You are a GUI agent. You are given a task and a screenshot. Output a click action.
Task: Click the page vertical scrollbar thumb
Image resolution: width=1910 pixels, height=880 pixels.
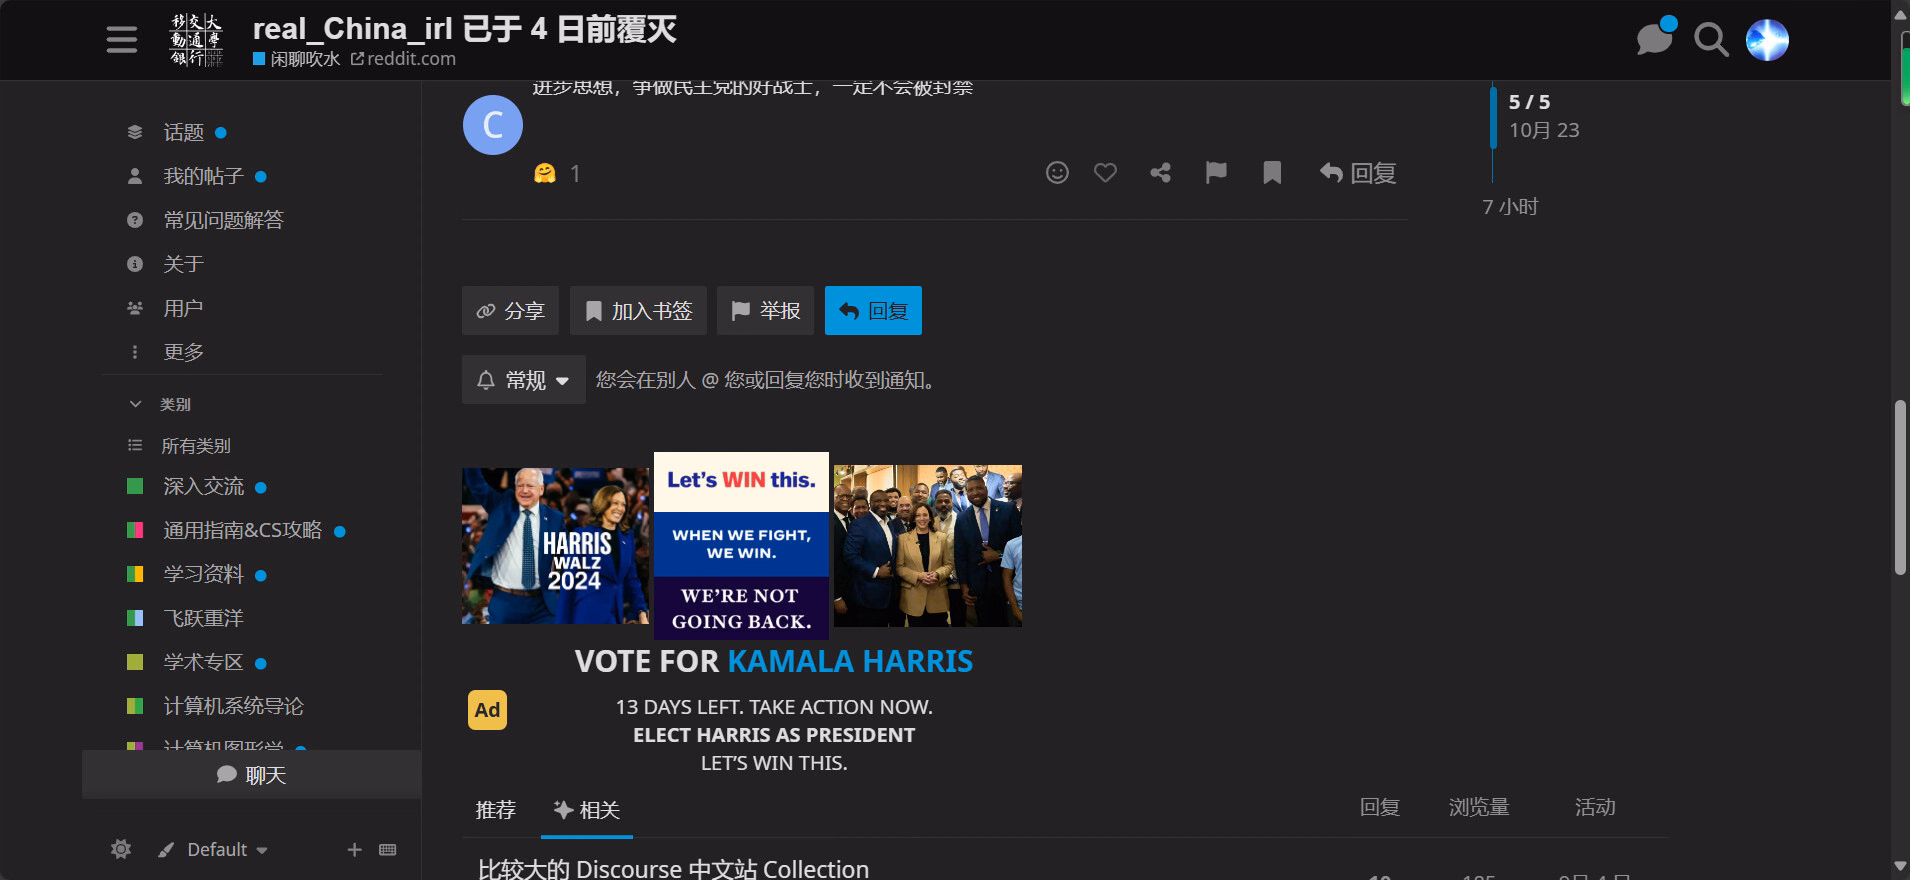point(1900,487)
